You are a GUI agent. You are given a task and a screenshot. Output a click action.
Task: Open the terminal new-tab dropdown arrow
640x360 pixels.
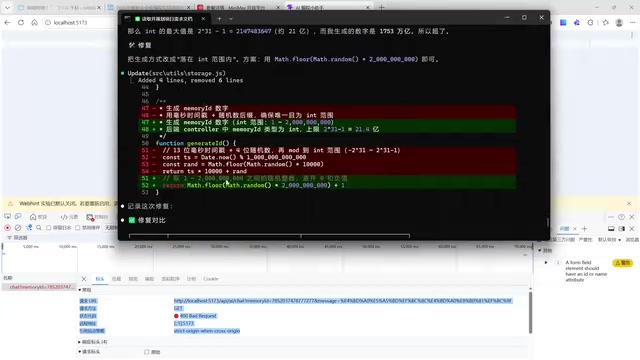pos(231,18)
